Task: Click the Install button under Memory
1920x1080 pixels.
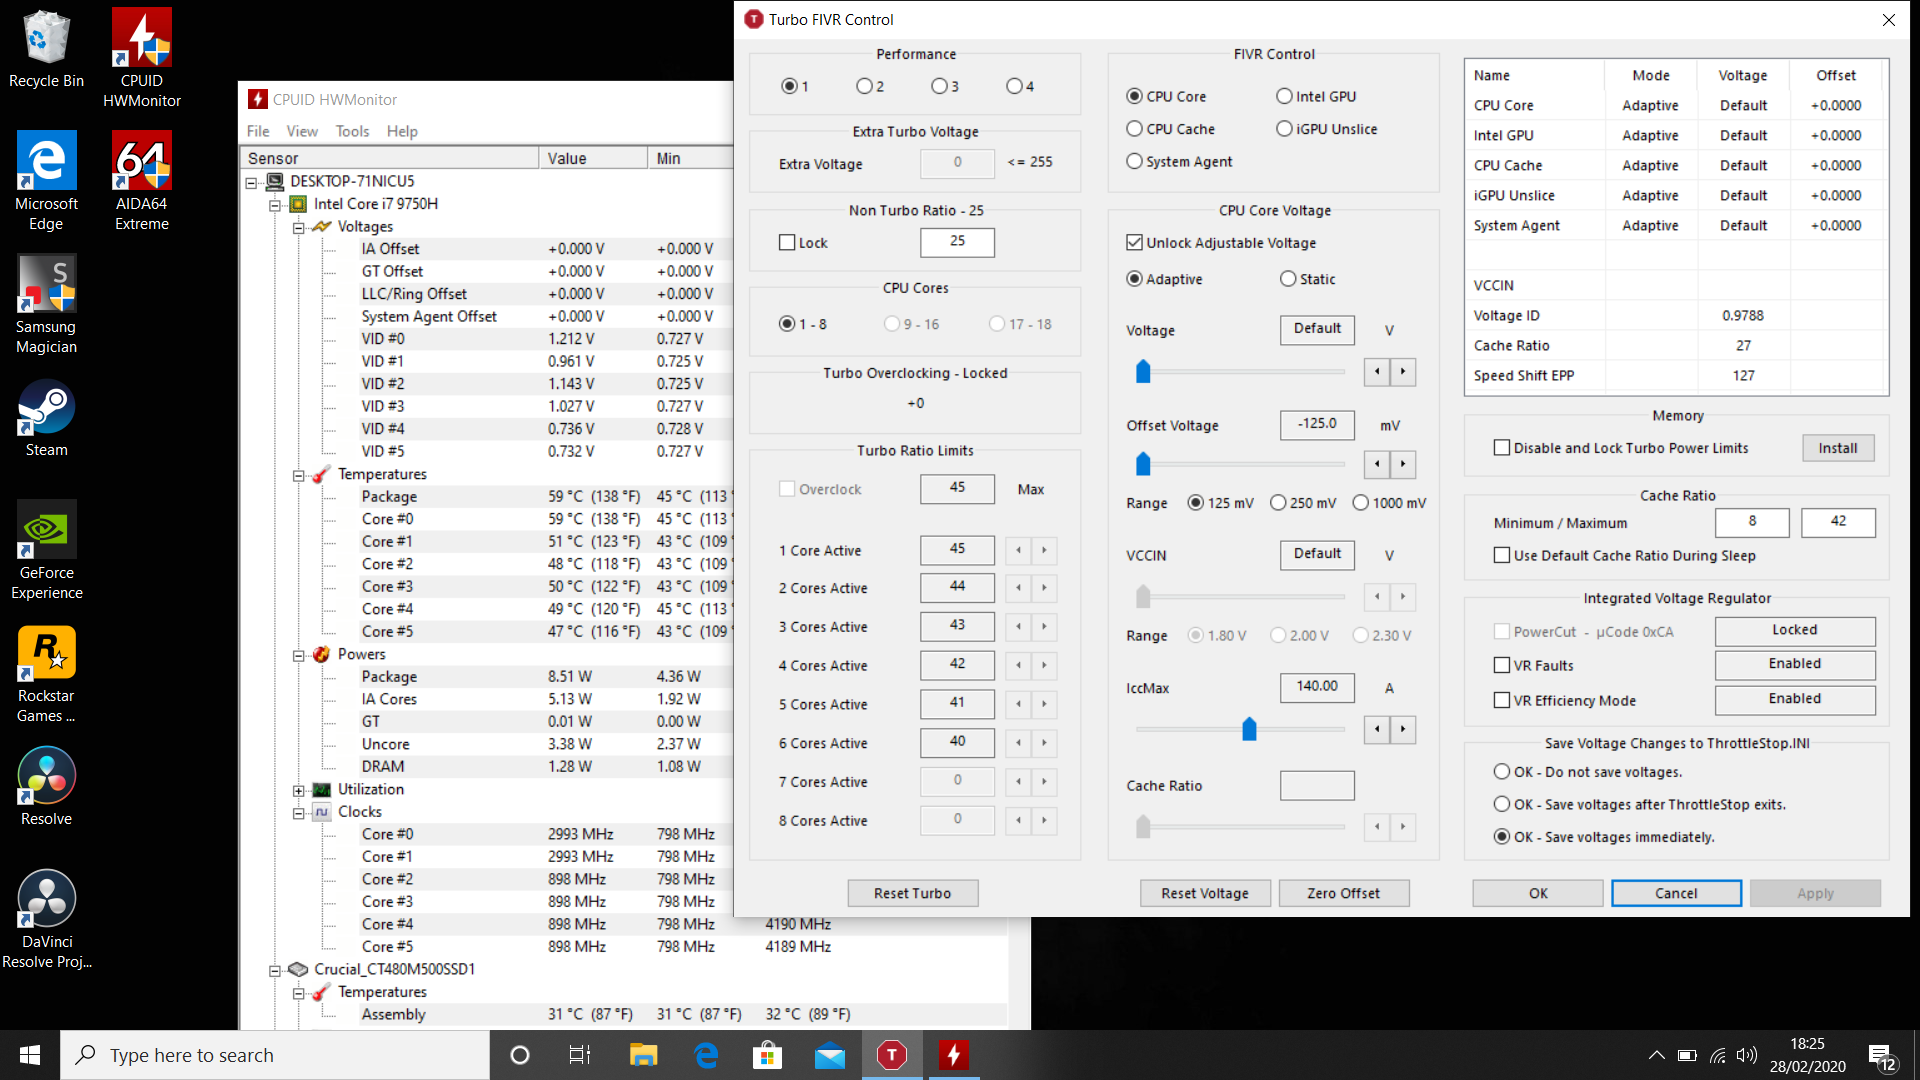Action: [1838, 448]
